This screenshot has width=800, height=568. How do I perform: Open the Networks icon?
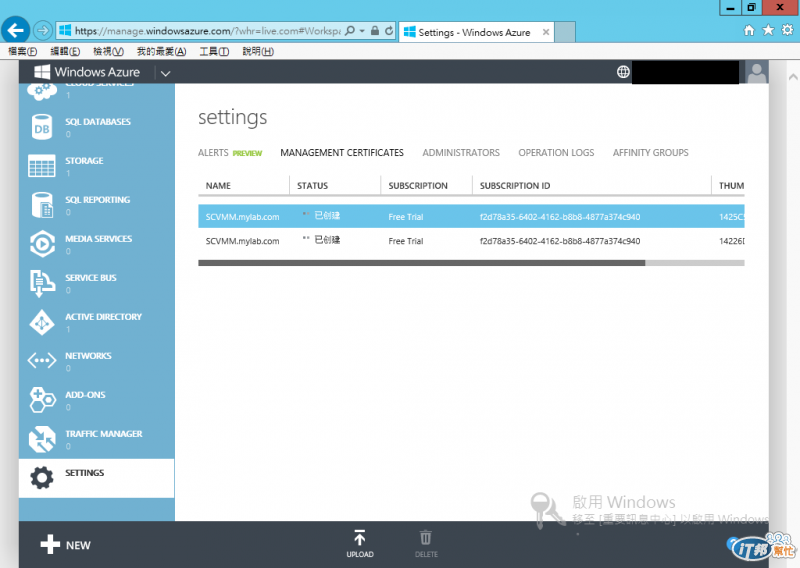click(x=42, y=361)
